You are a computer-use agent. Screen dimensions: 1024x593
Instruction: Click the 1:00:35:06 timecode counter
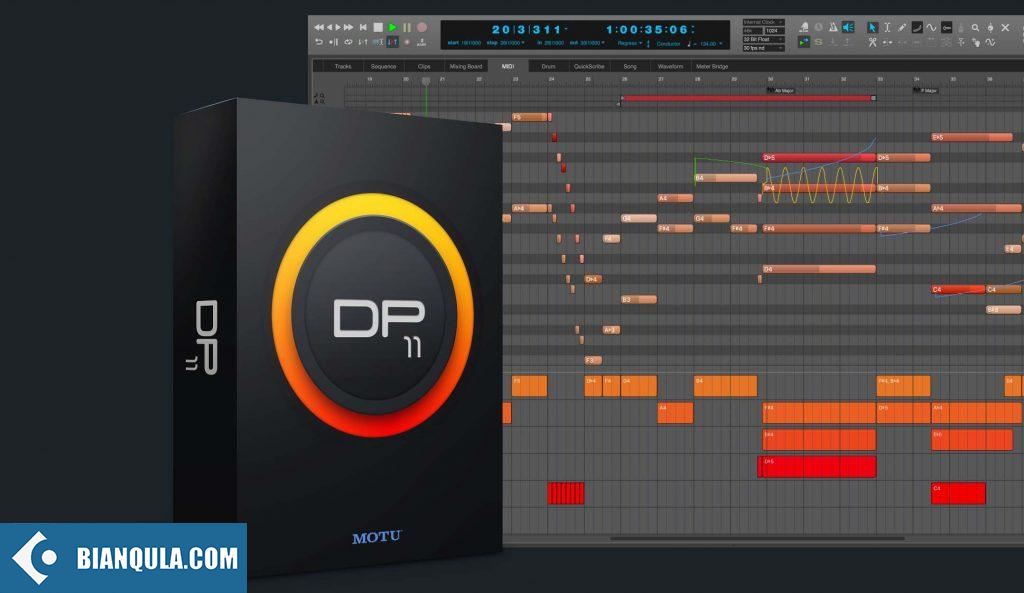point(647,29)
